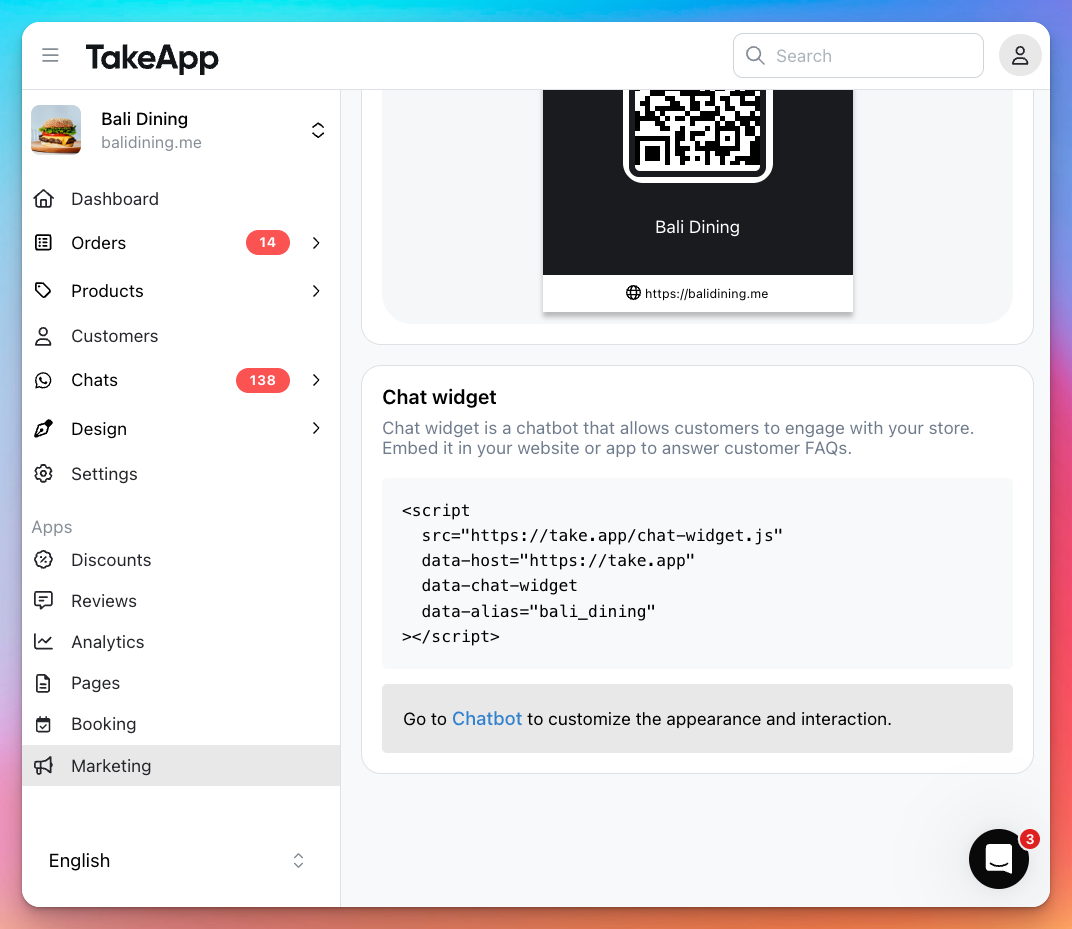Click the magnifier icon in Search
This screenshot has height=929, width=1072.
pos(755,55)
